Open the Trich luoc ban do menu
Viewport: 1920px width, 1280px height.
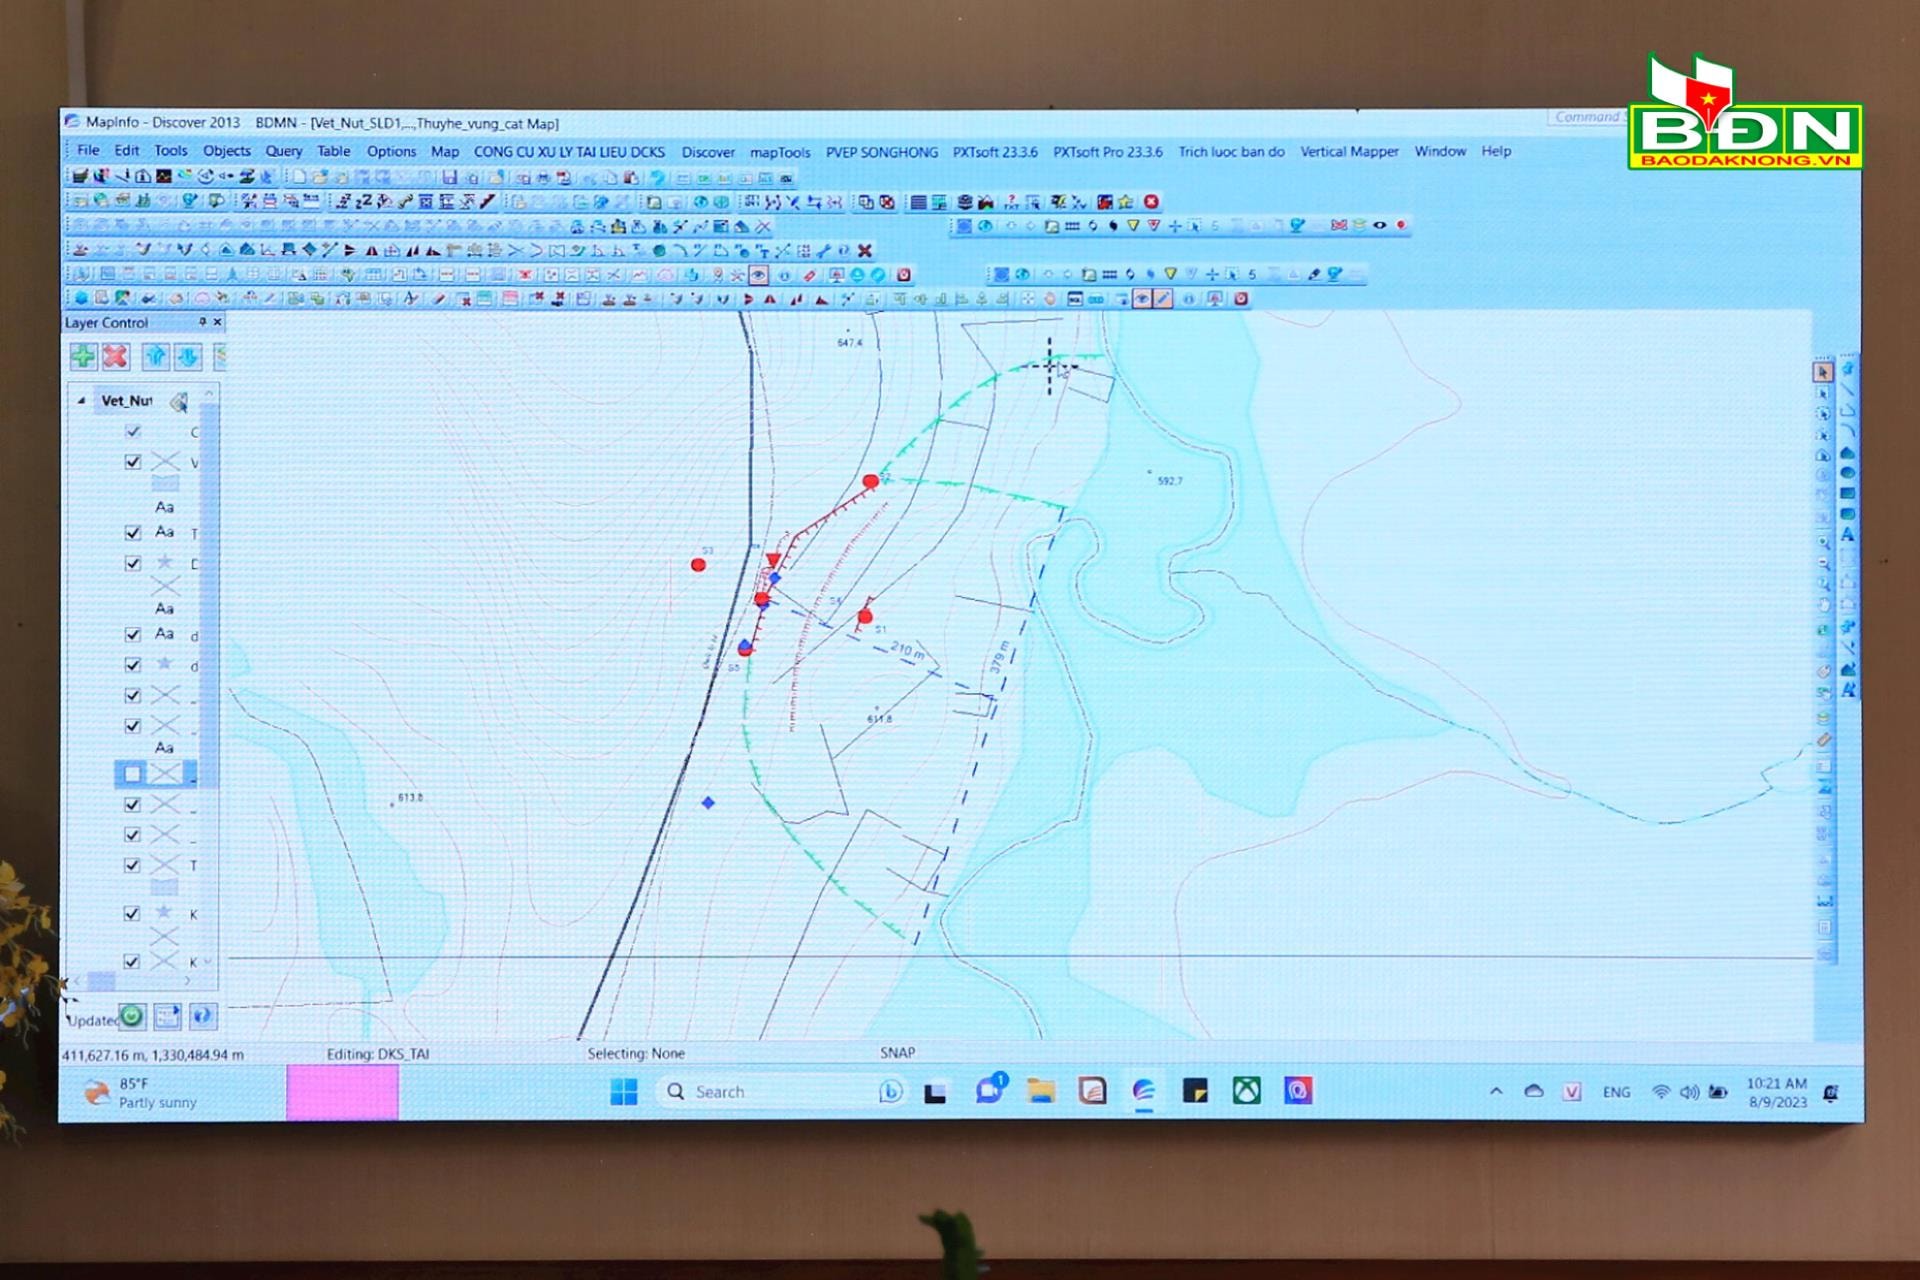pyautogui.click(x=1231, y=152)
